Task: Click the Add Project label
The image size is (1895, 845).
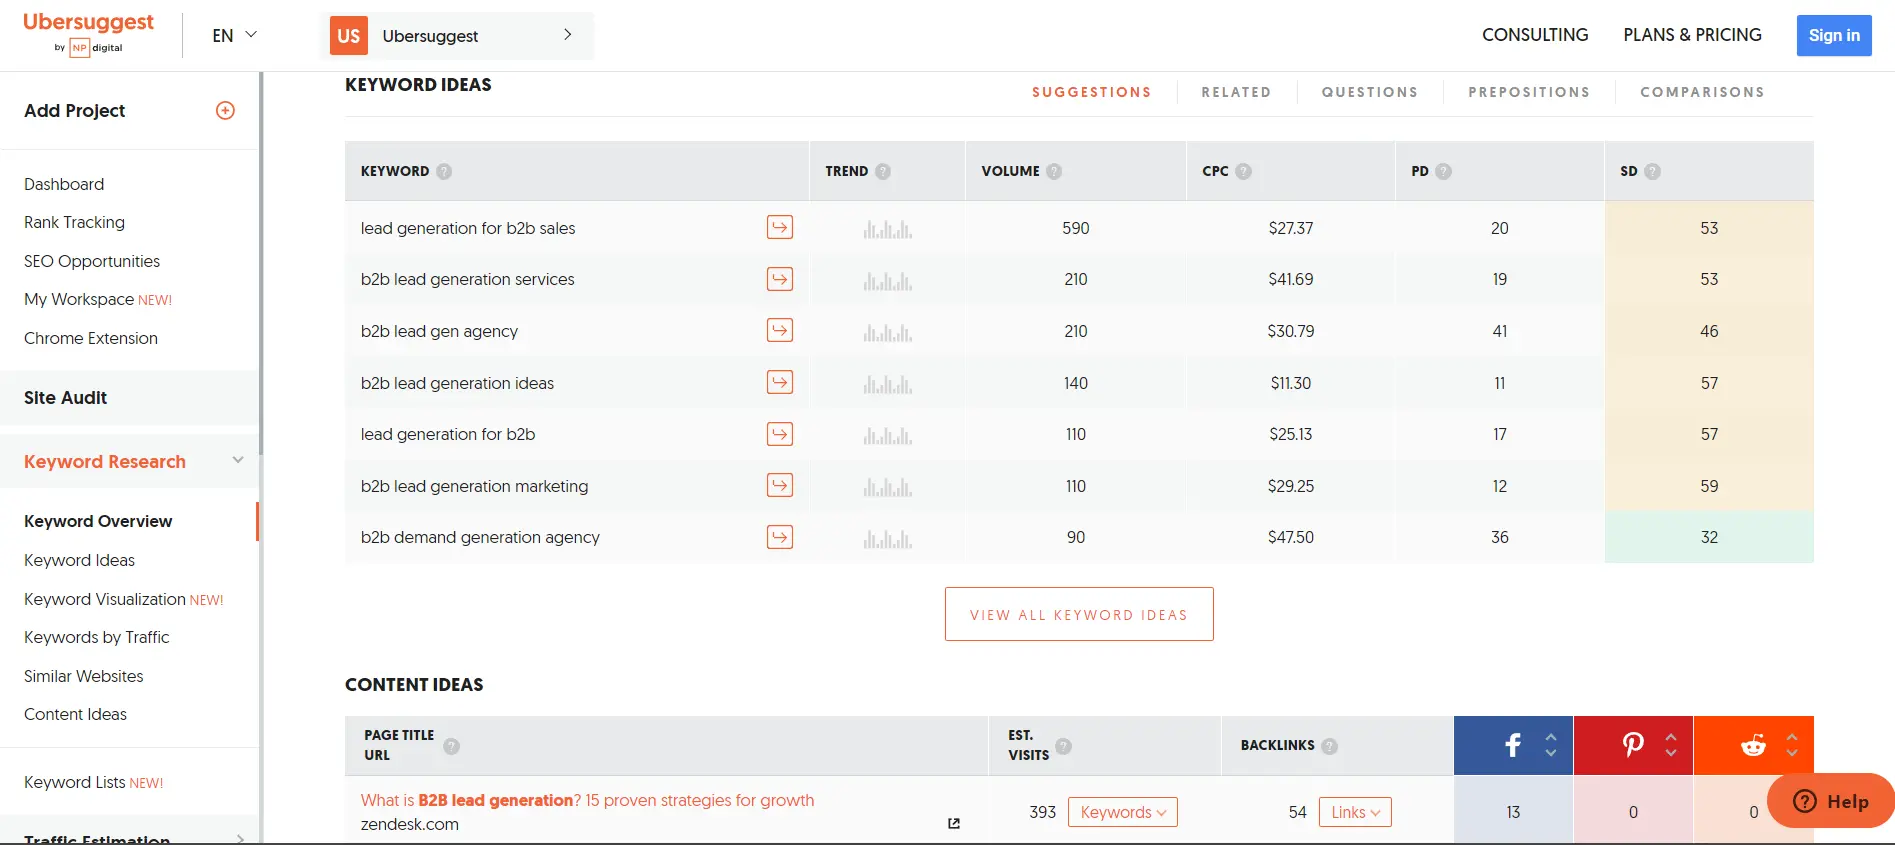Action: [x=74, y=110]
